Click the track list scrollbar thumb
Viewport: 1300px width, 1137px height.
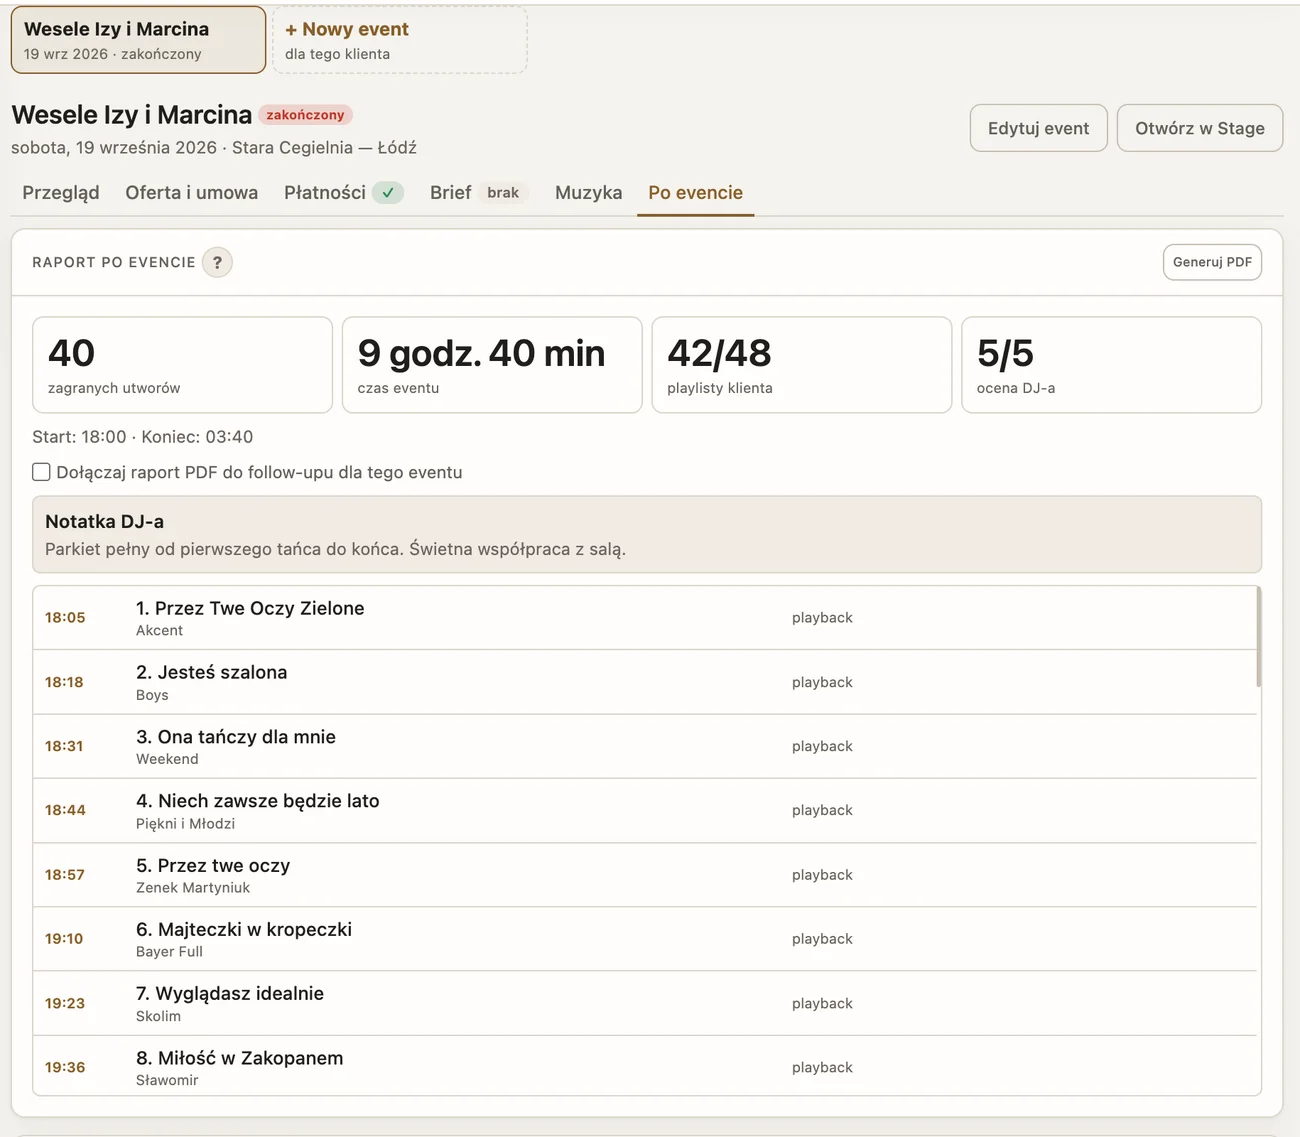[1258, 637]
